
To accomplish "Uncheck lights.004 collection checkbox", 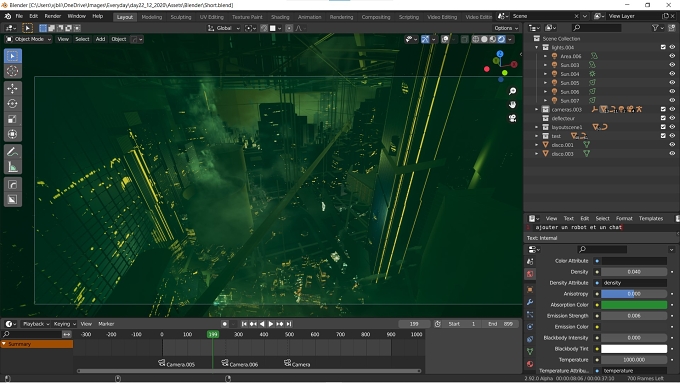I will (663, 47).
